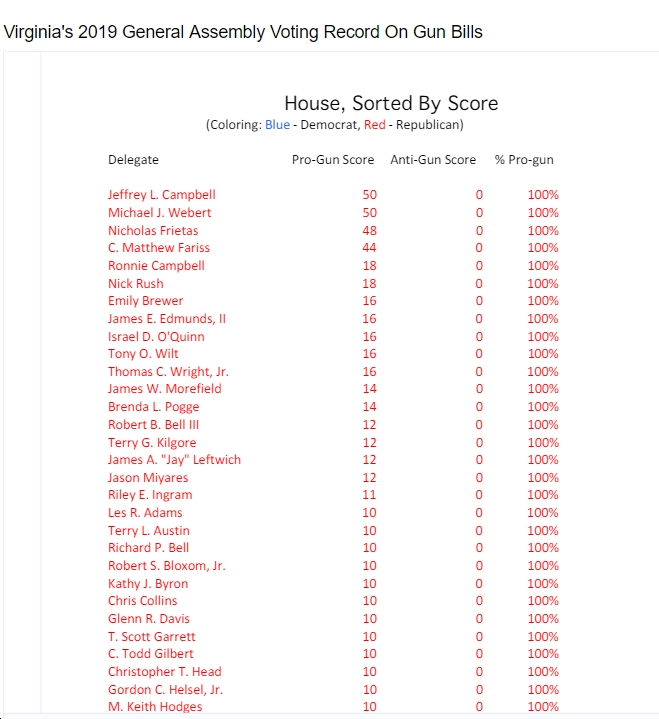This screenshot has width=659, height=719.
Task: Click the name Kathy J. Byron
Action: [148, 584]
